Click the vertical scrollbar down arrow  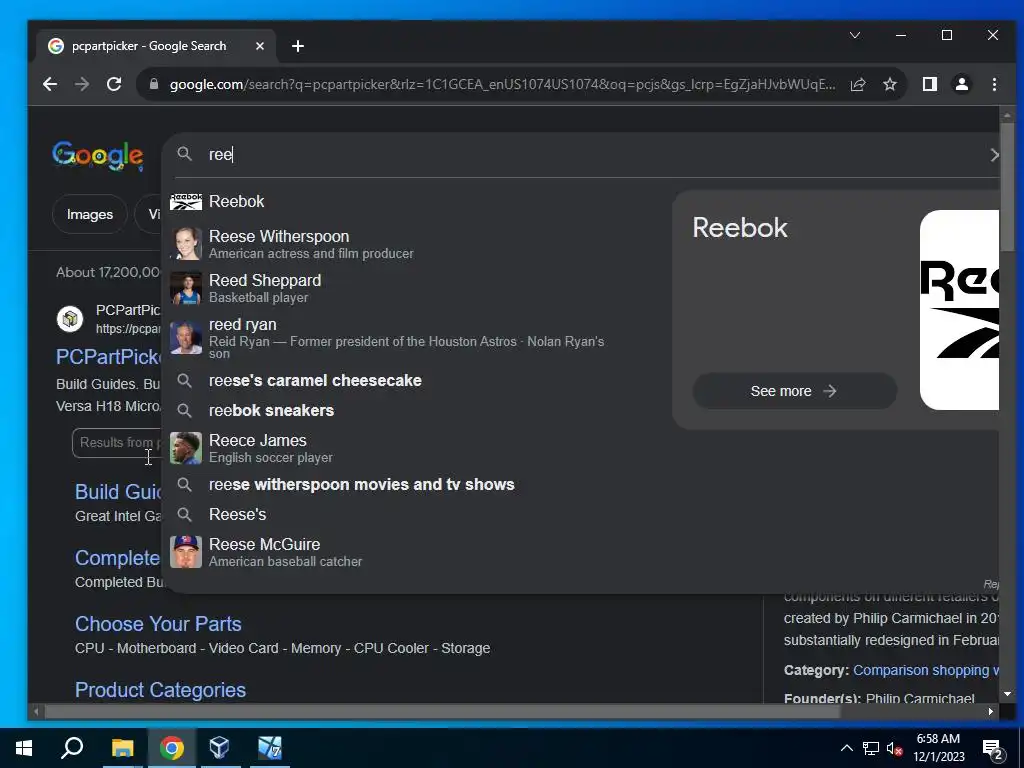pos(1007,694)
